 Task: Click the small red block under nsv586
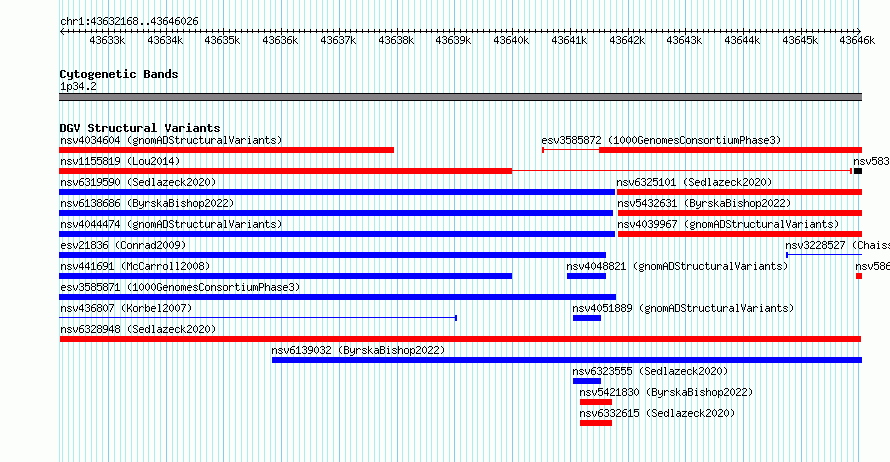859,276
